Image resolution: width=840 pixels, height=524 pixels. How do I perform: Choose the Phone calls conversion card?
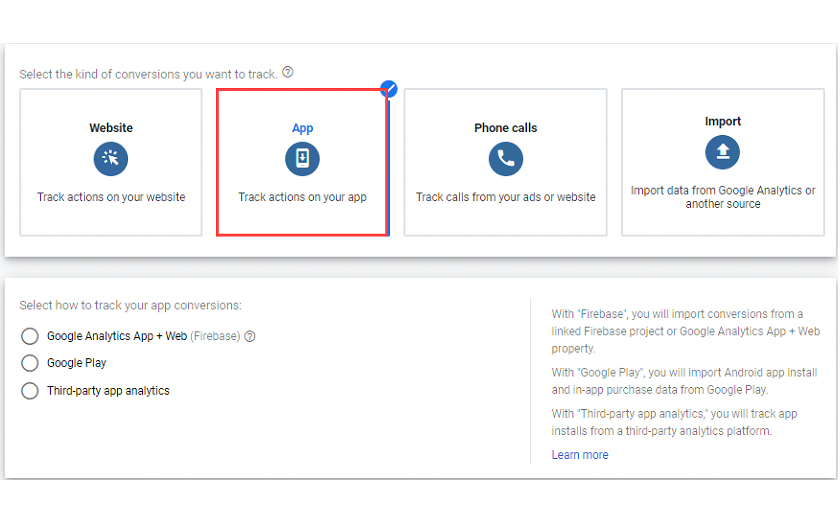pyautogui.click(x=506, y=162)
